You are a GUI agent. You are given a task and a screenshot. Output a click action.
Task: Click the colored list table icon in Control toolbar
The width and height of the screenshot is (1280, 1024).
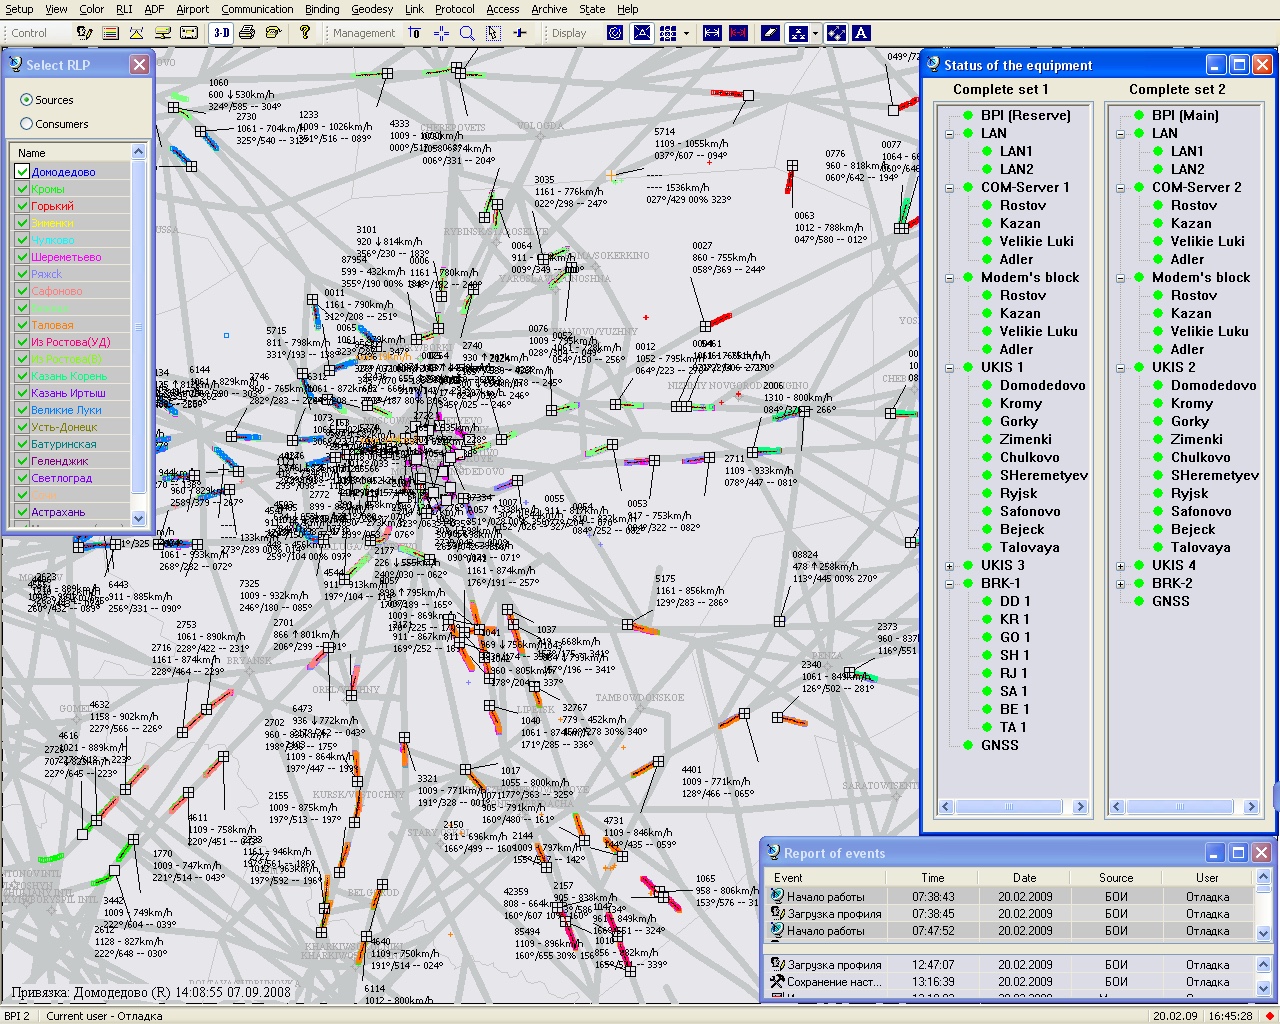click(110, 33)
